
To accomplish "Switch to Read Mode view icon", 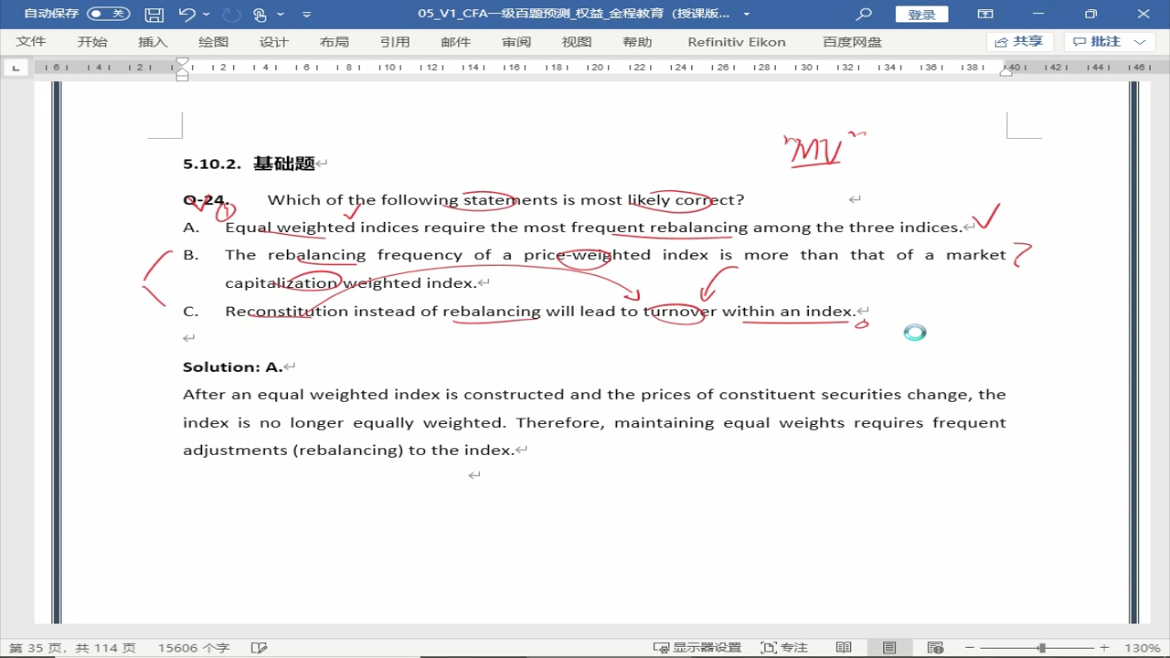I will (x=844, y=648).
